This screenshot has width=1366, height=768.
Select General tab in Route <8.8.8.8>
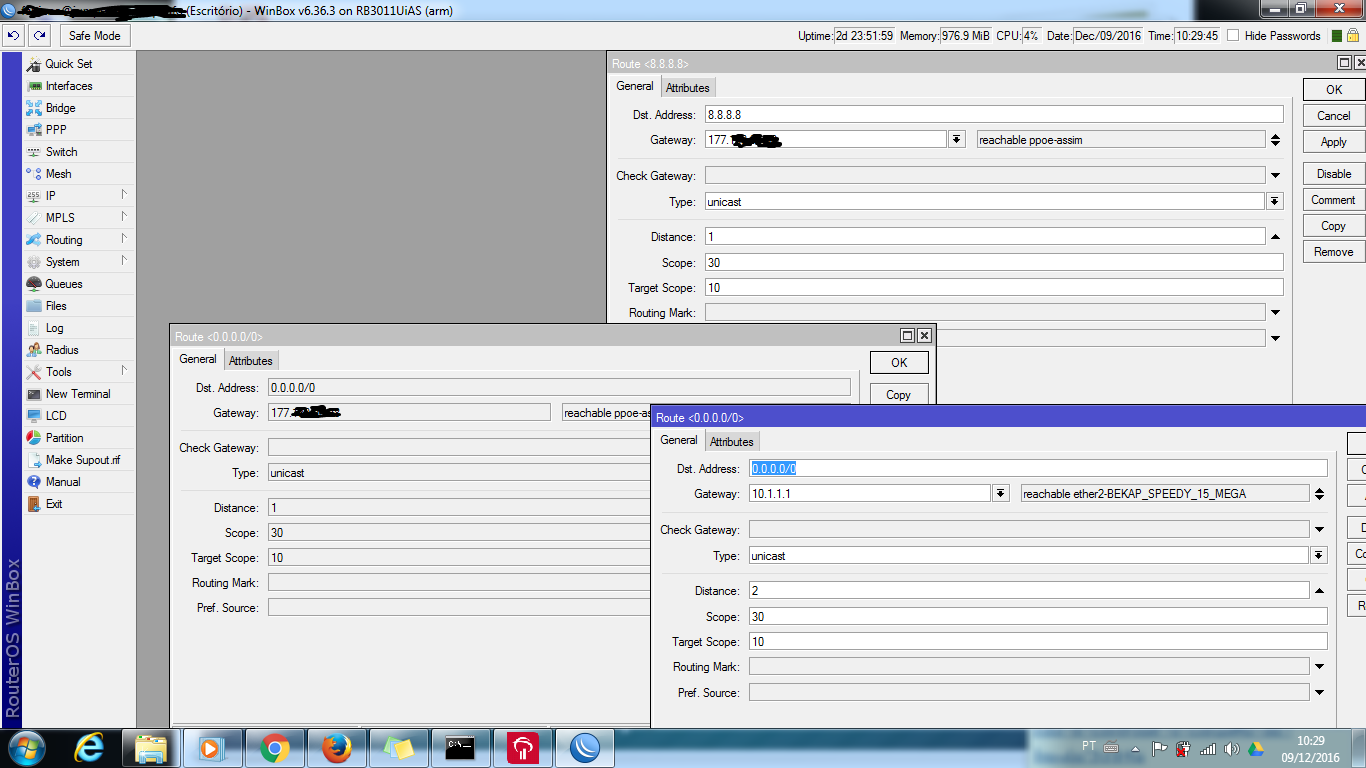[635, 87]
